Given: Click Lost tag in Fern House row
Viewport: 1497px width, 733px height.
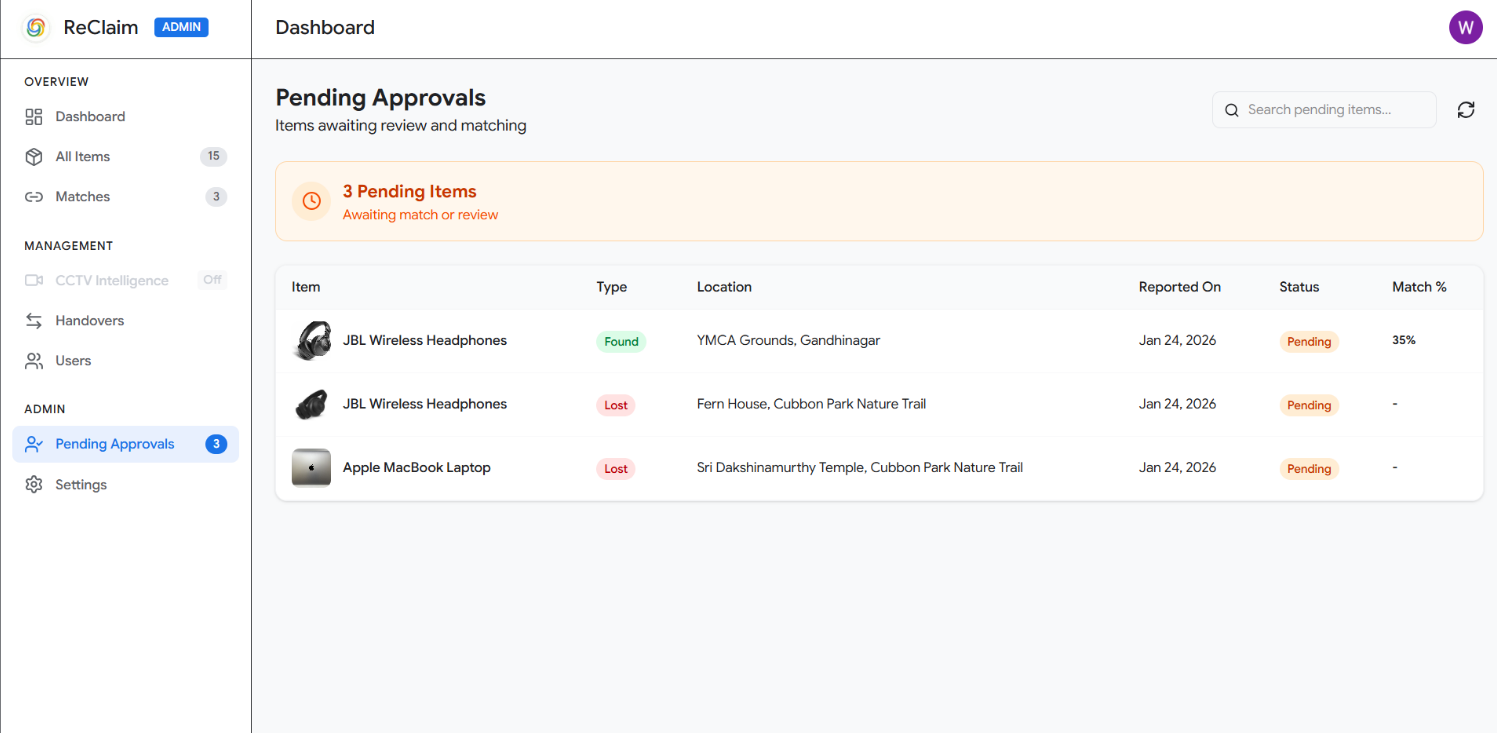Looking at the screenshot, I should tap(616, 405).
